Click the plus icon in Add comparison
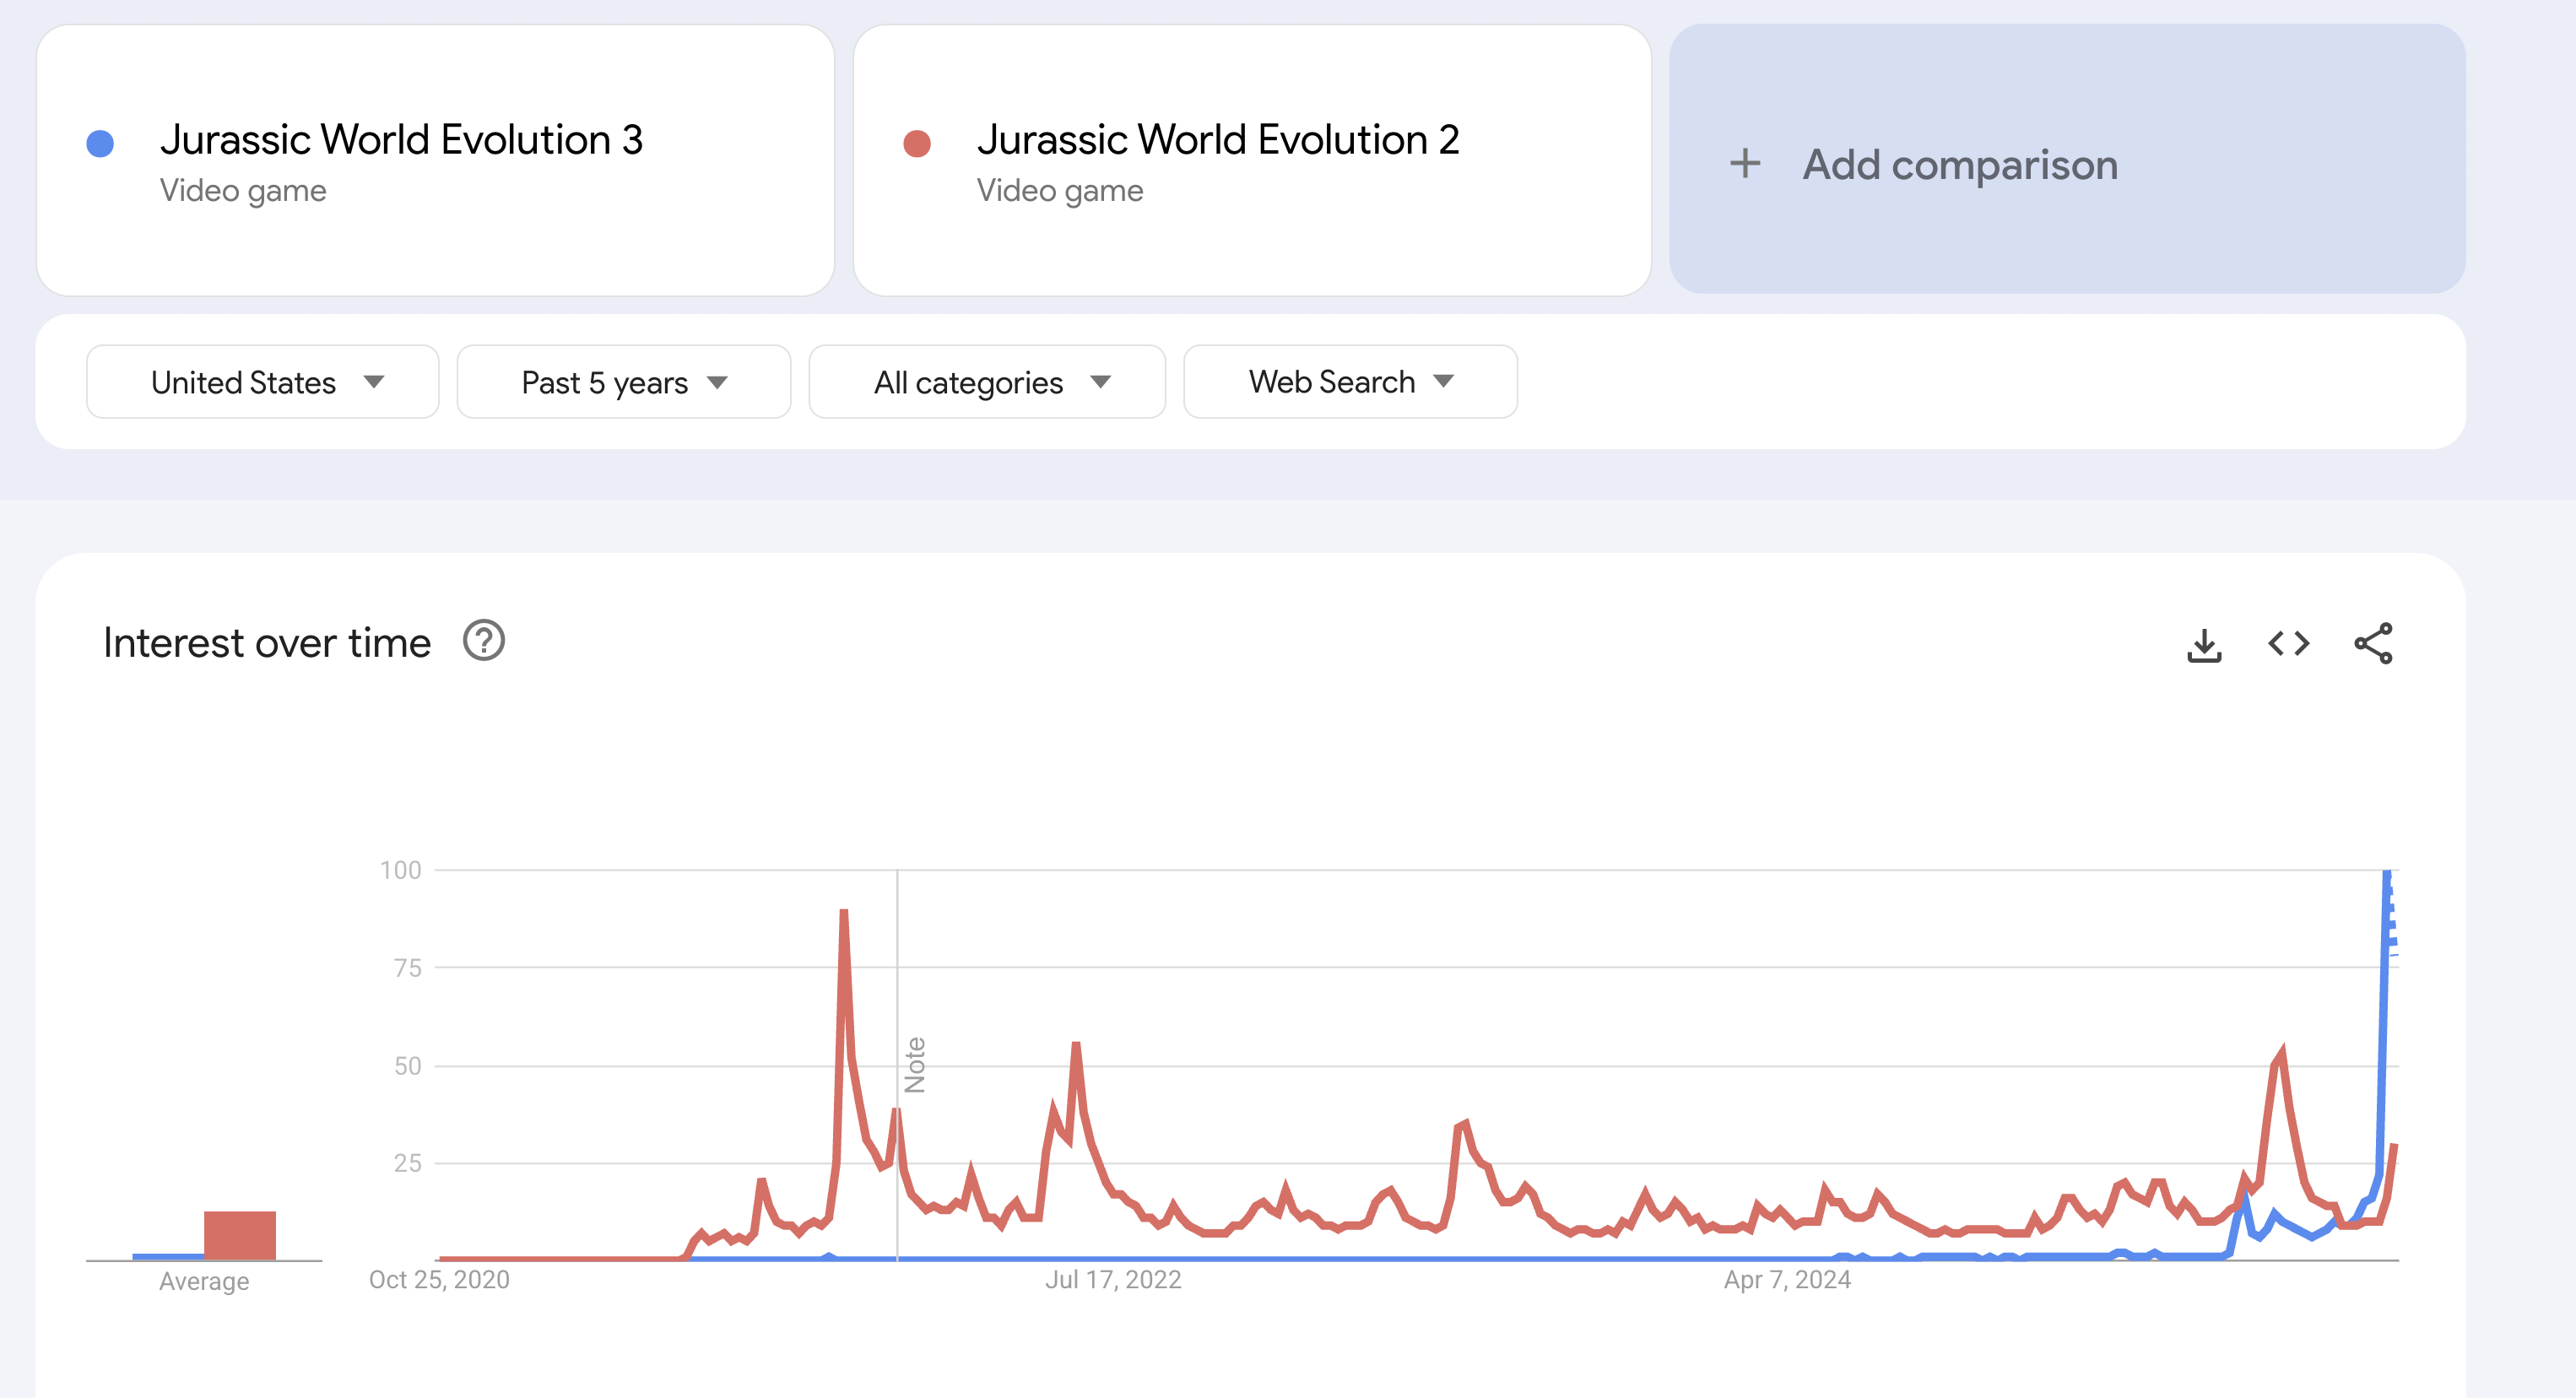Screen dimensions: 2576x1398 (x=1745, y=164)
